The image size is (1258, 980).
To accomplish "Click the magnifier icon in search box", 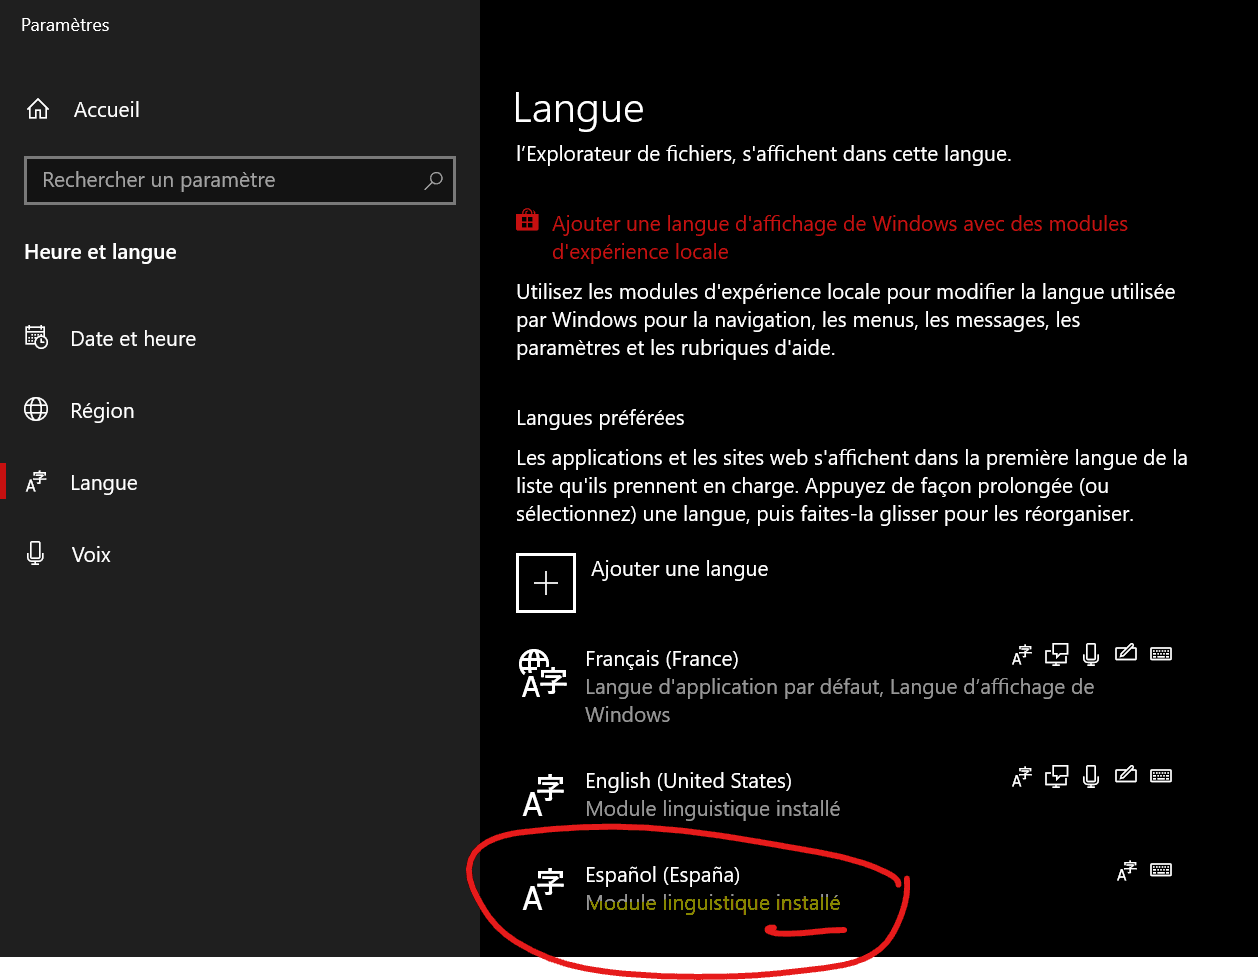I will coord(433,180).
